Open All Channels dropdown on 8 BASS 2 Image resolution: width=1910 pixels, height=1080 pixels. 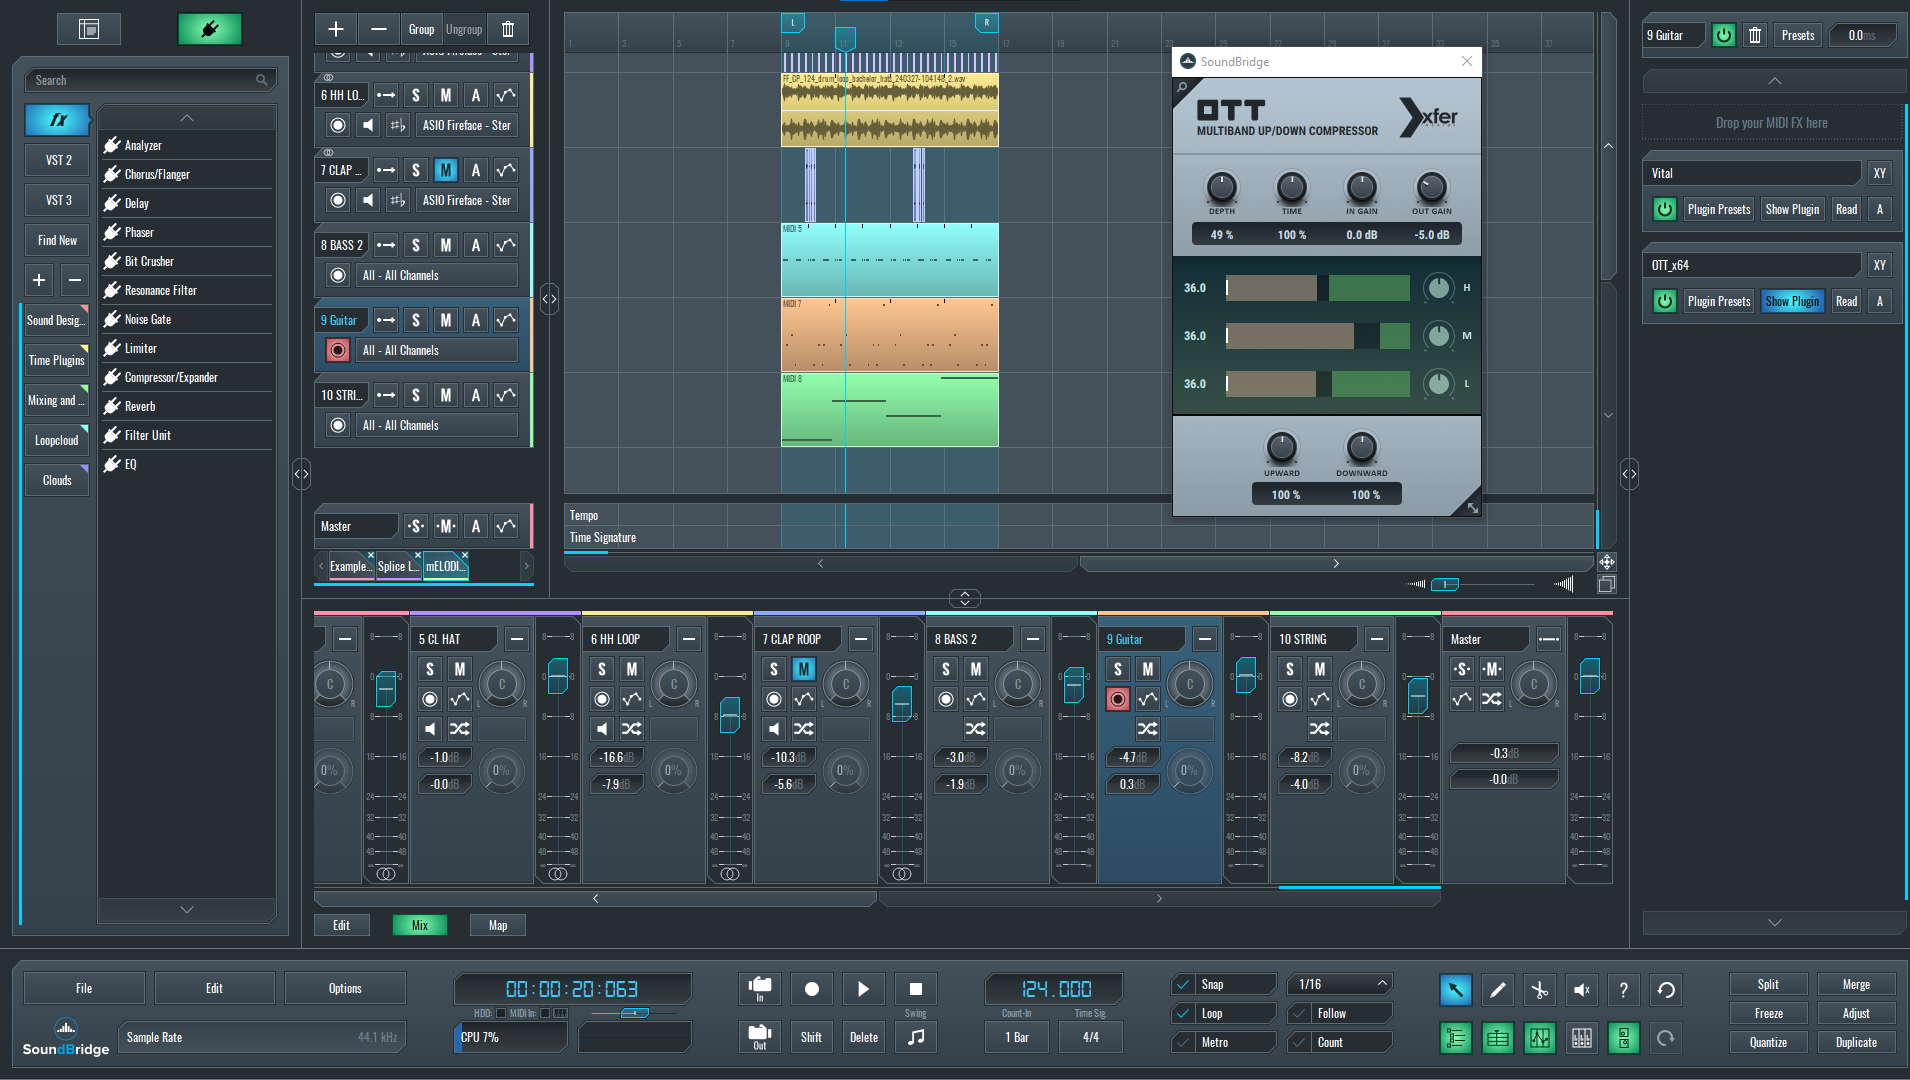coord(437,275)
